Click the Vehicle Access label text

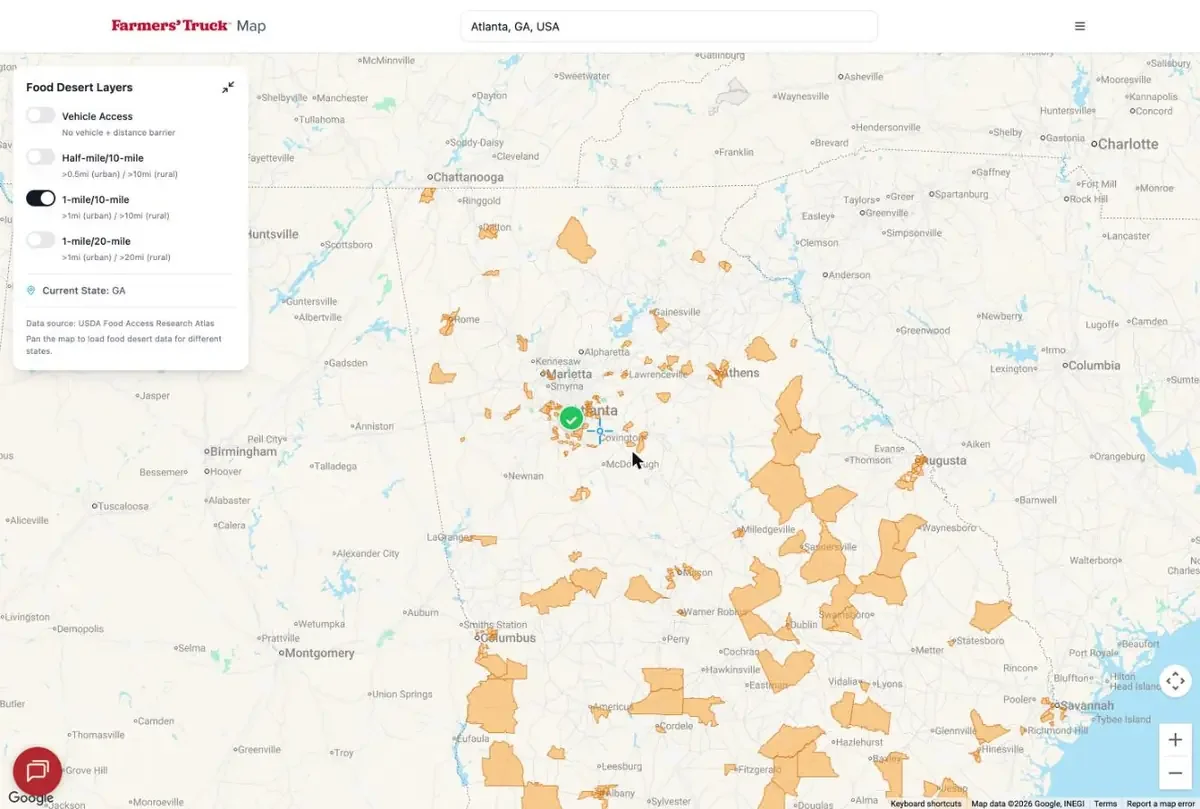point(97,116)
